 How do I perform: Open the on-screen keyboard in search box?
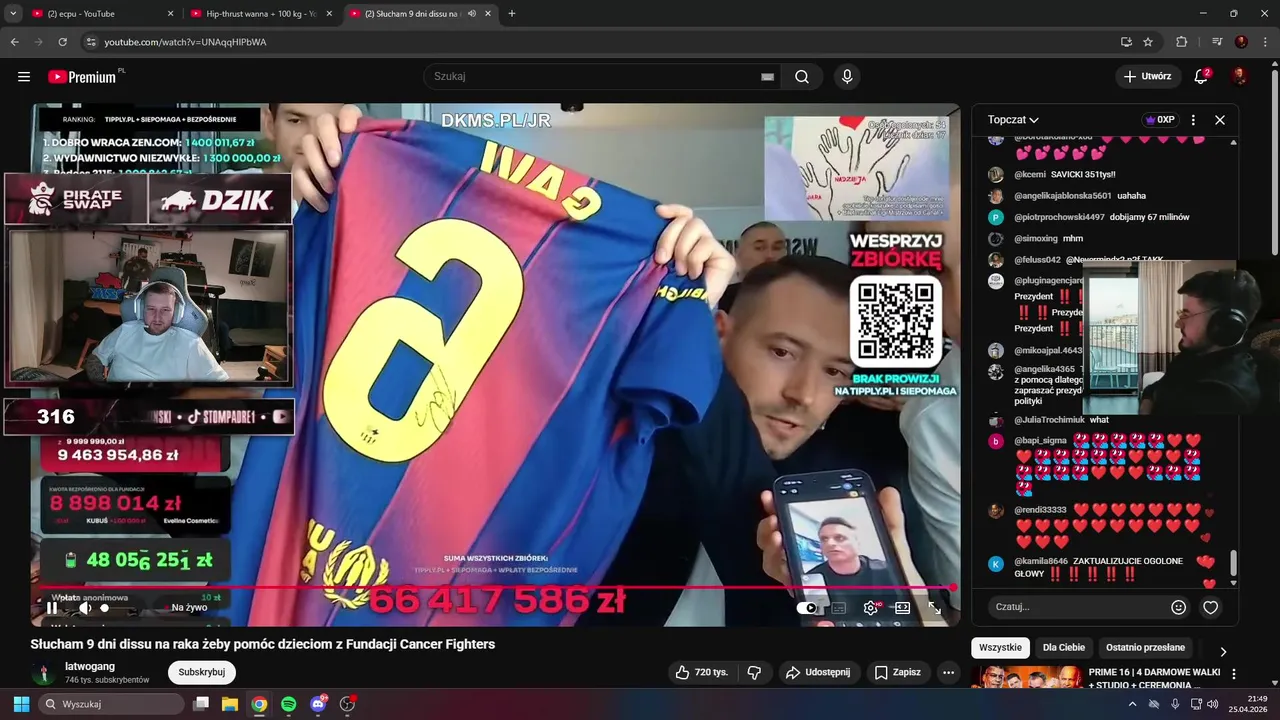(x=767, y=77)
